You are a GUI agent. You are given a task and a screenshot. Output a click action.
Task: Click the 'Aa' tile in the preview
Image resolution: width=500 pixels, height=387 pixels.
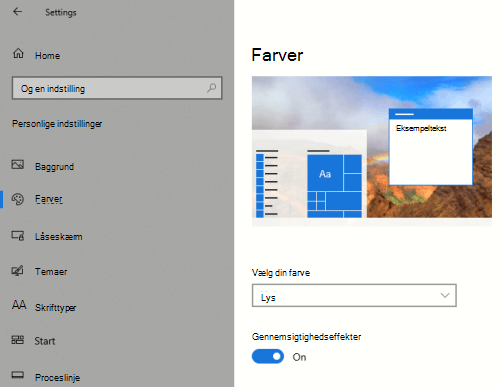[x=325, y=173]
